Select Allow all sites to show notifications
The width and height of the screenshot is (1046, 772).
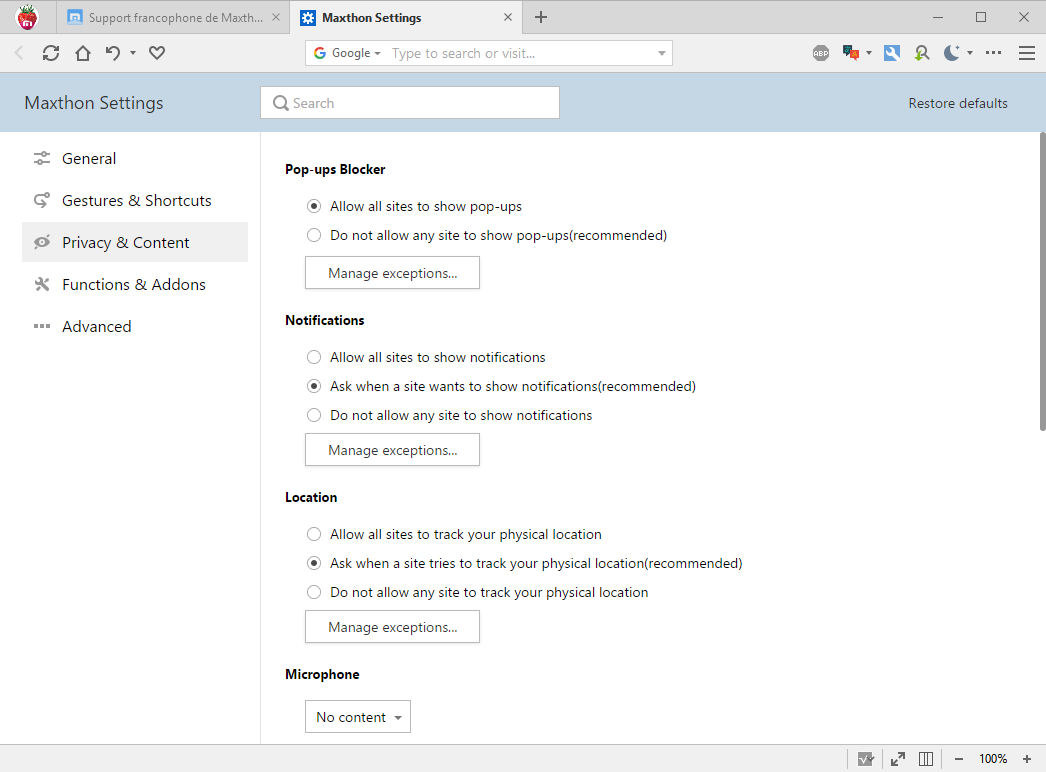point(314,357)
